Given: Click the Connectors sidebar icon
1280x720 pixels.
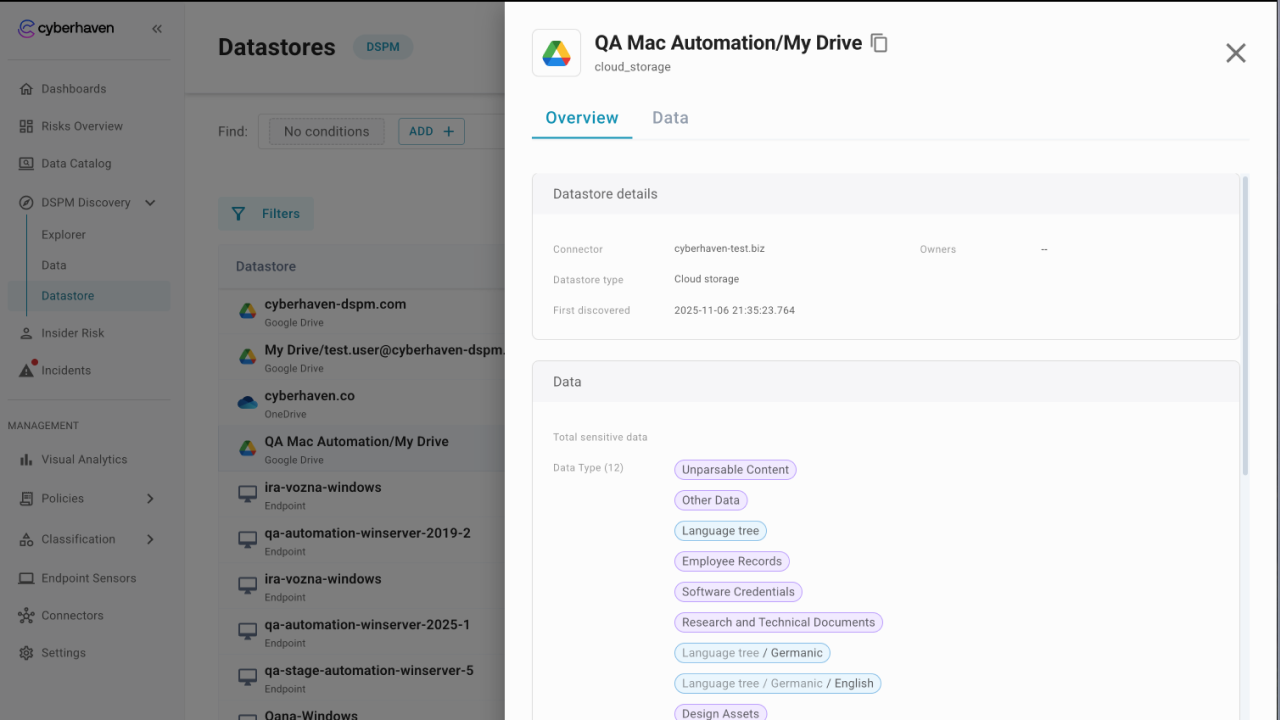Looking at the screenshot, I should point(26,616).
